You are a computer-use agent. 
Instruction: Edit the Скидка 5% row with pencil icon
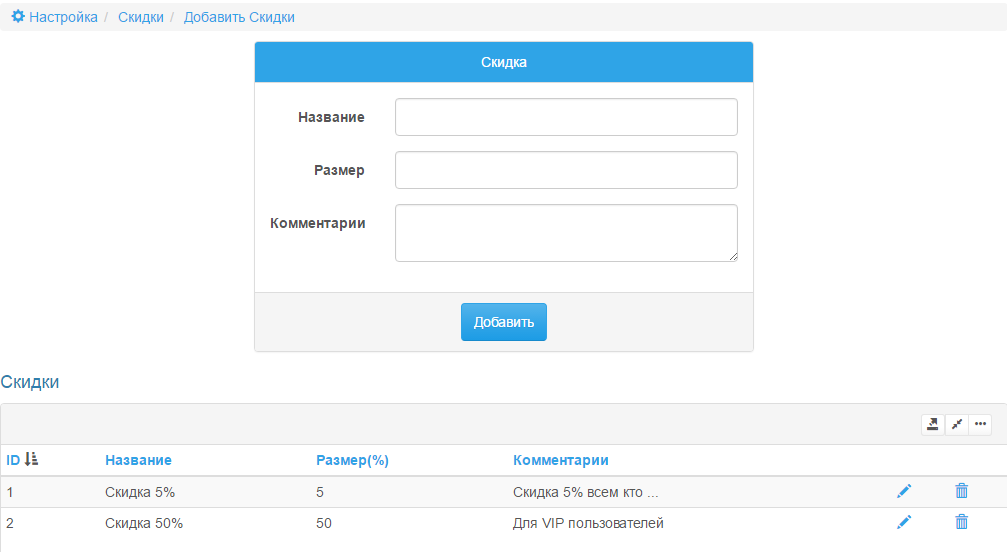(x=904, y=492)
